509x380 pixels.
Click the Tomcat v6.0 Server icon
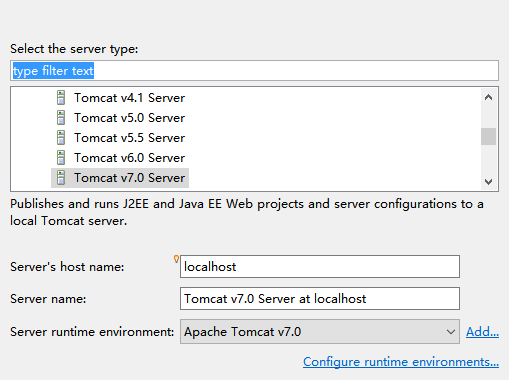pyautogui.click(x=61, y=158)
